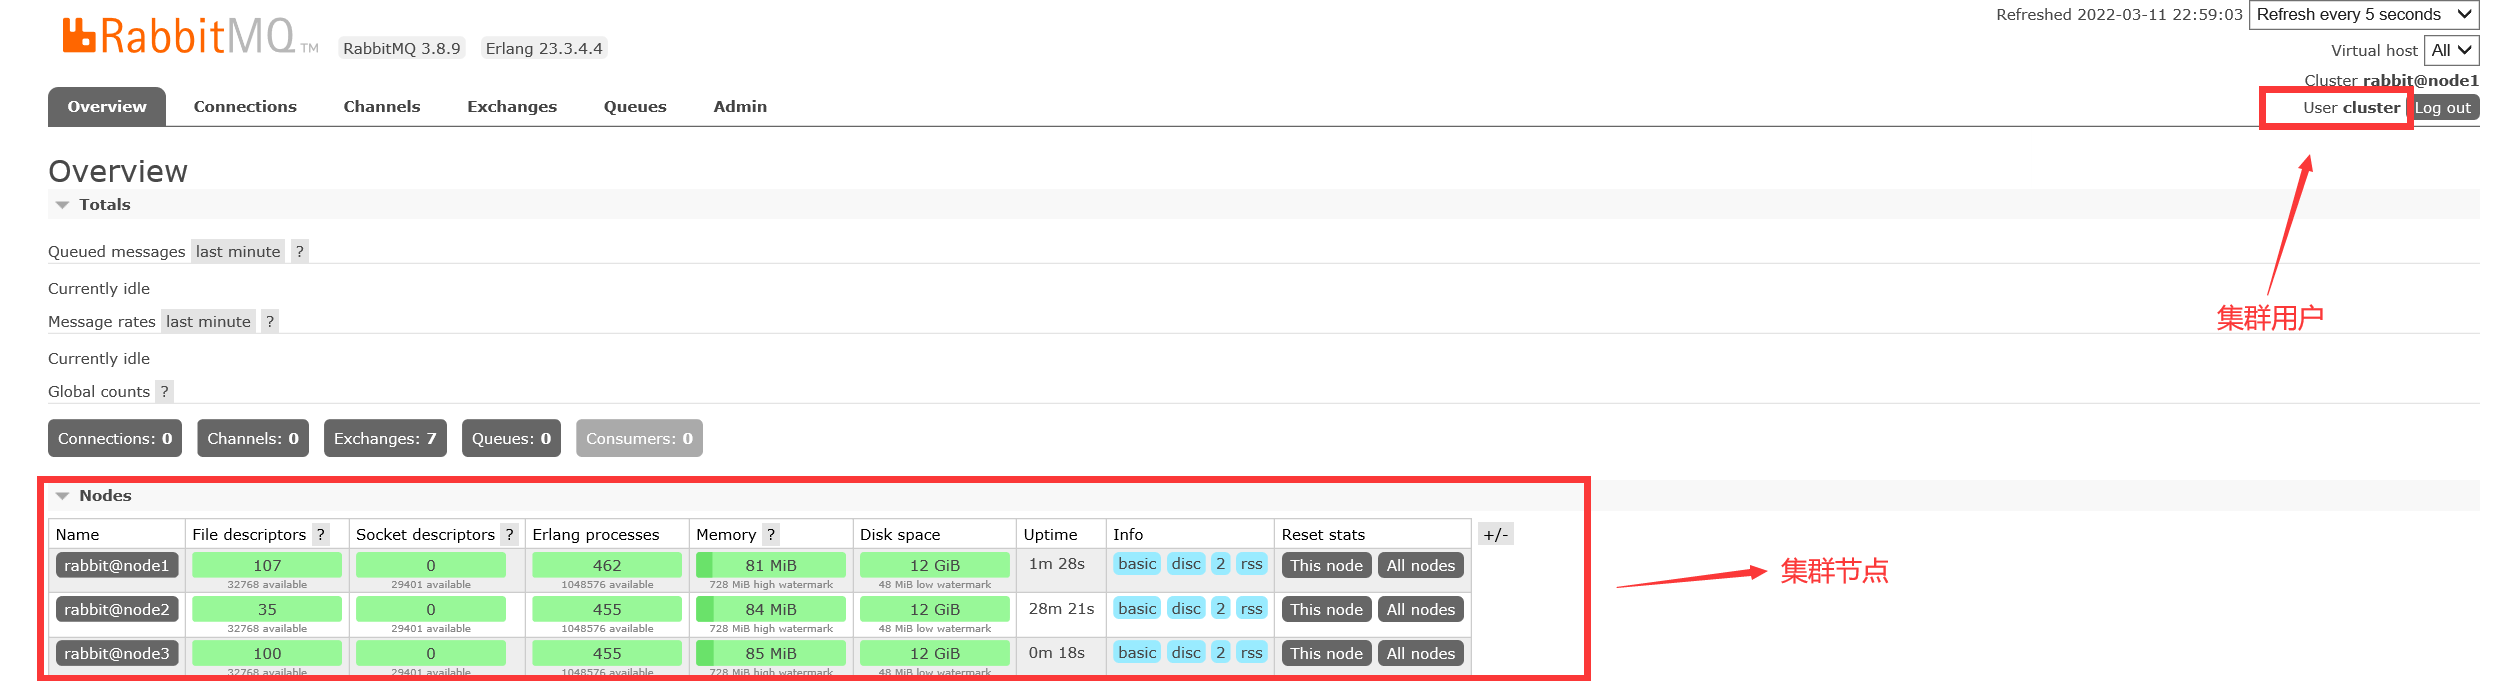
Task: Click the rabbit@node1 memory usage bar
Action: point(770,565)
